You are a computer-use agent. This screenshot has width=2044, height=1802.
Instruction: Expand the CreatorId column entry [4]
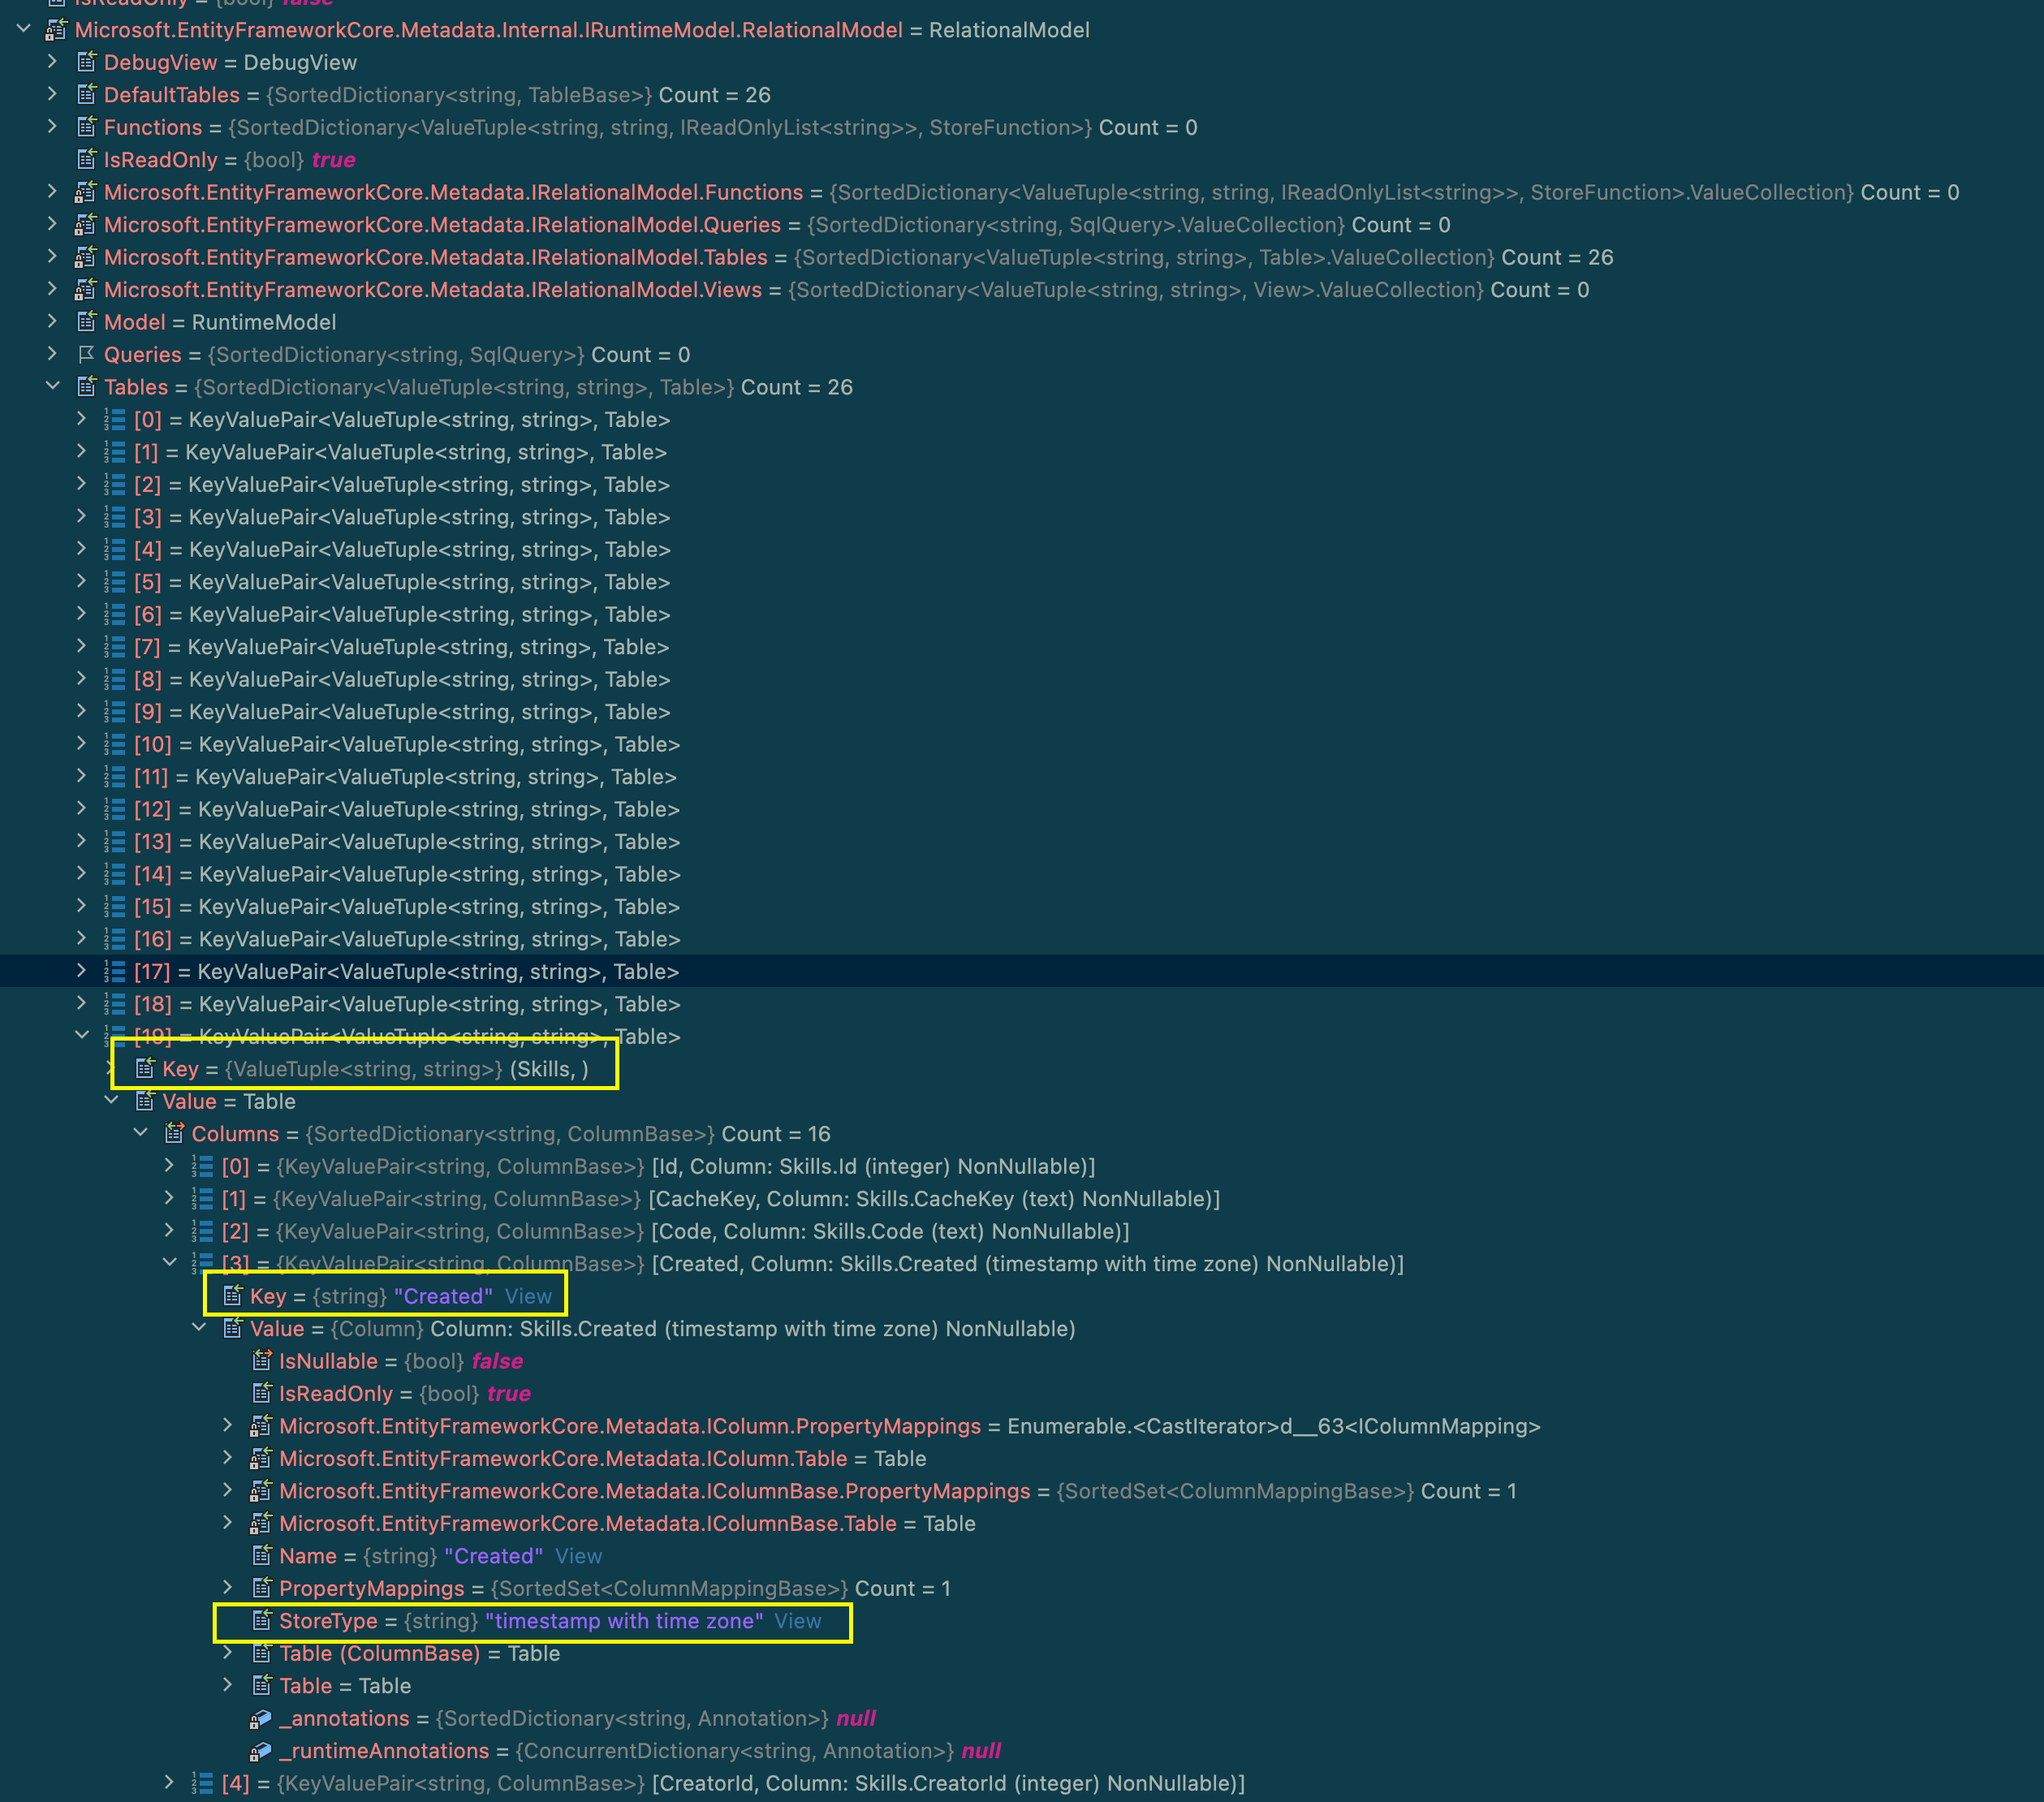click(x=168, y=1783)
